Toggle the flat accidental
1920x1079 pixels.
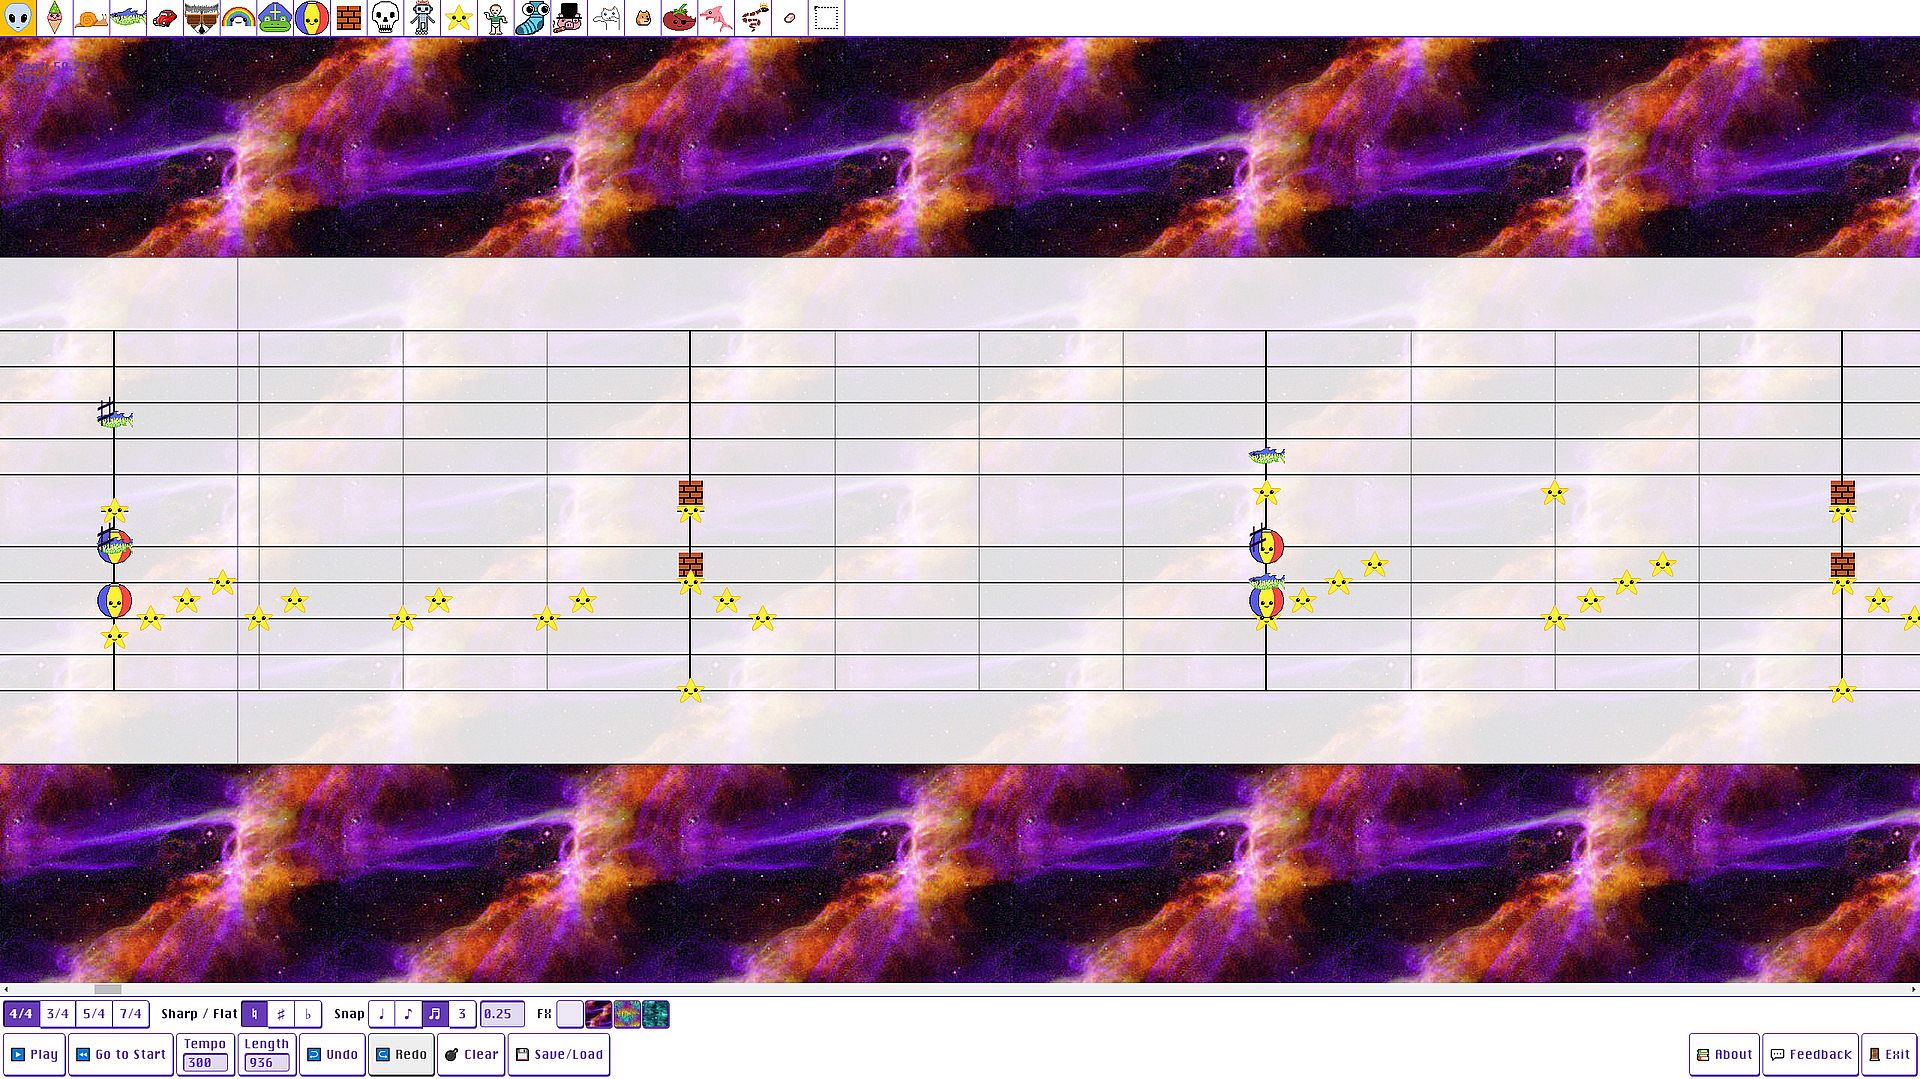[x=308, y=1014]
